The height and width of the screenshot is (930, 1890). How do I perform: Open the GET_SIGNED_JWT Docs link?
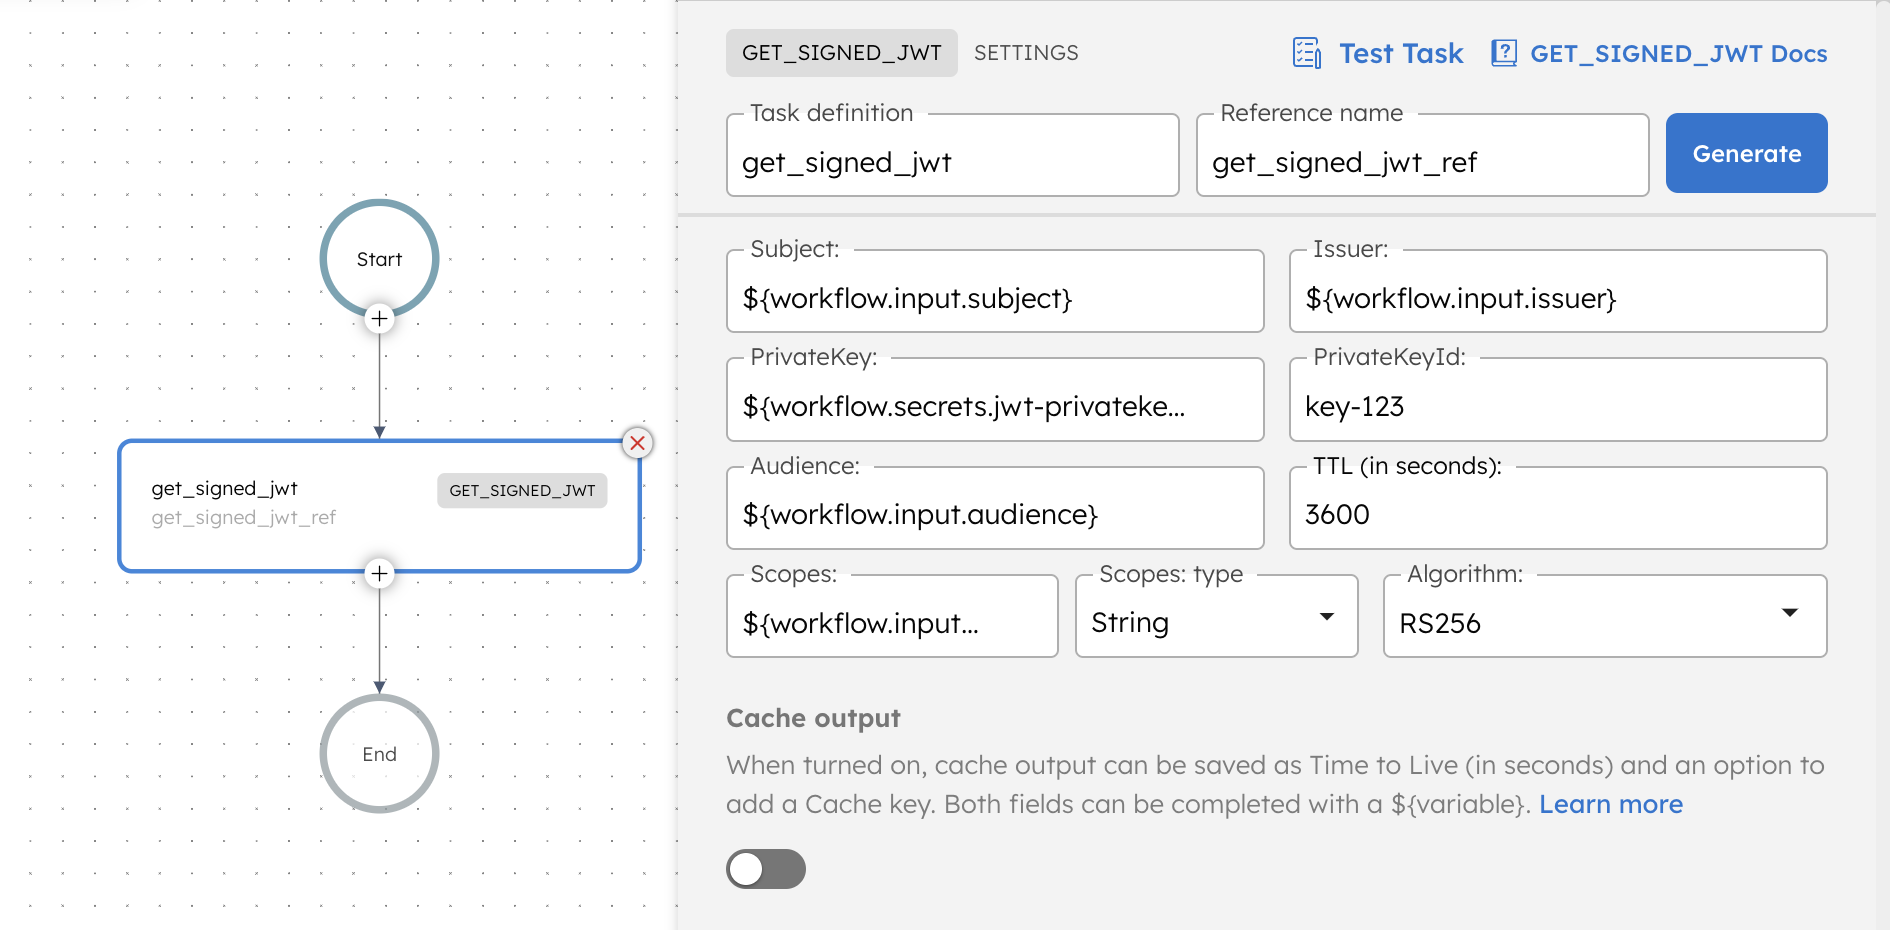(1678, 53)
